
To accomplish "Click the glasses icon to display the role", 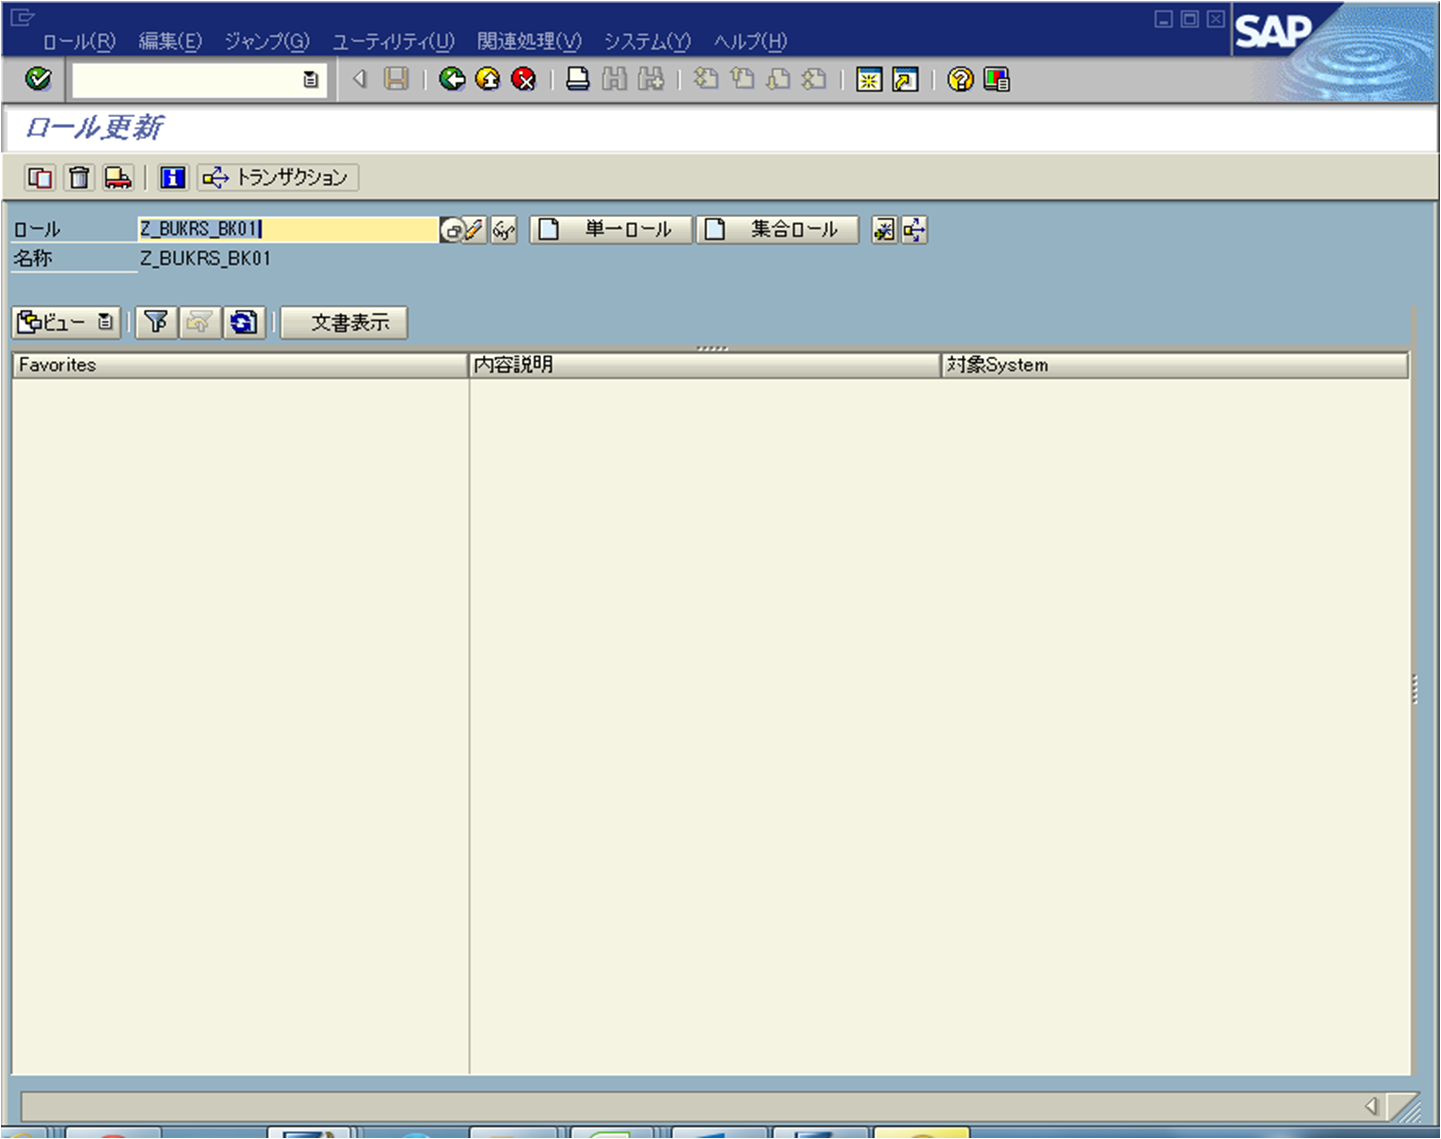I will [503, 229].
